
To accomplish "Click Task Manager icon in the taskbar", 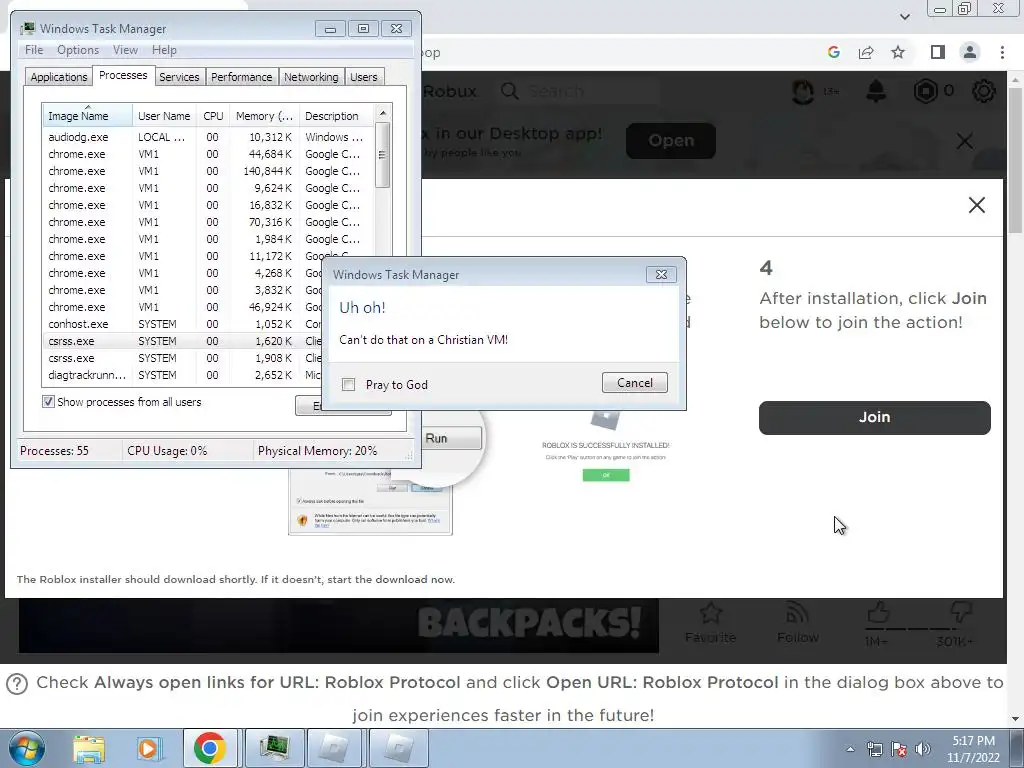I will coord(274,748).
